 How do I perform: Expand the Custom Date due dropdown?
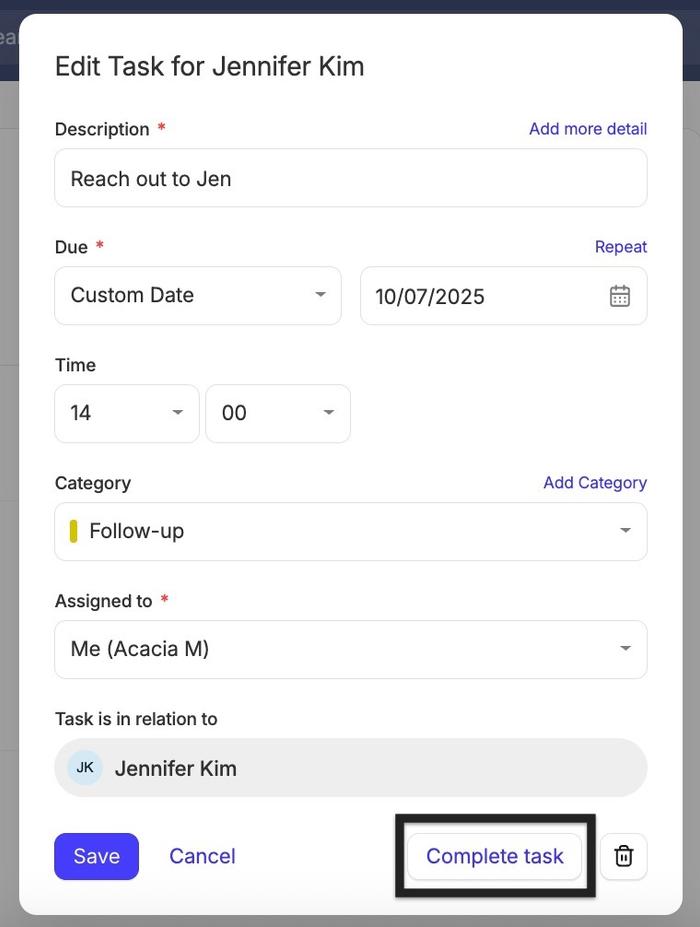point(198,296)
